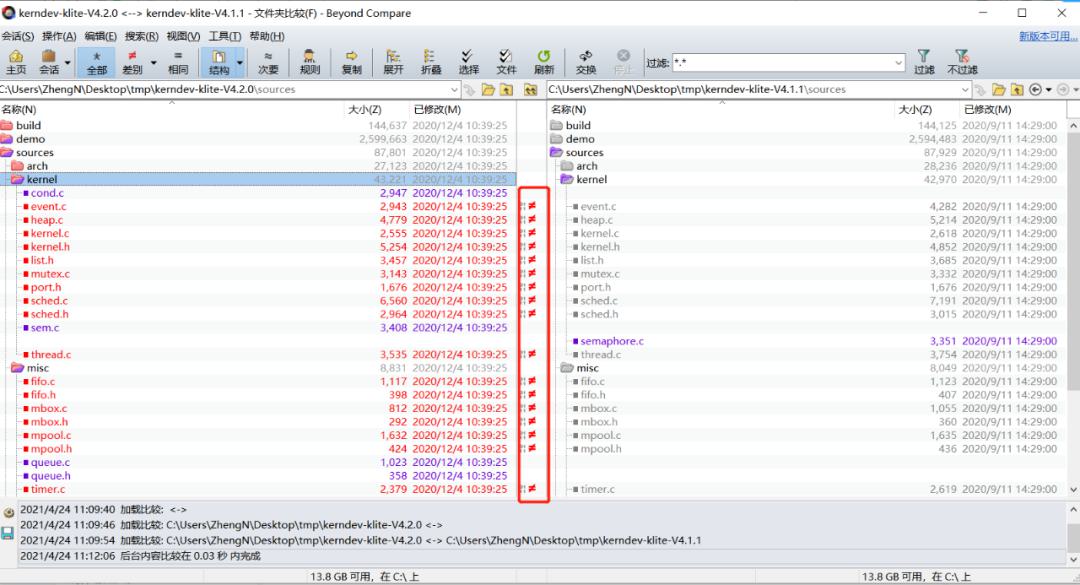Click the not-equal marker for event.c
Viewport: 1080px width, 585px height.
(532, 206)
